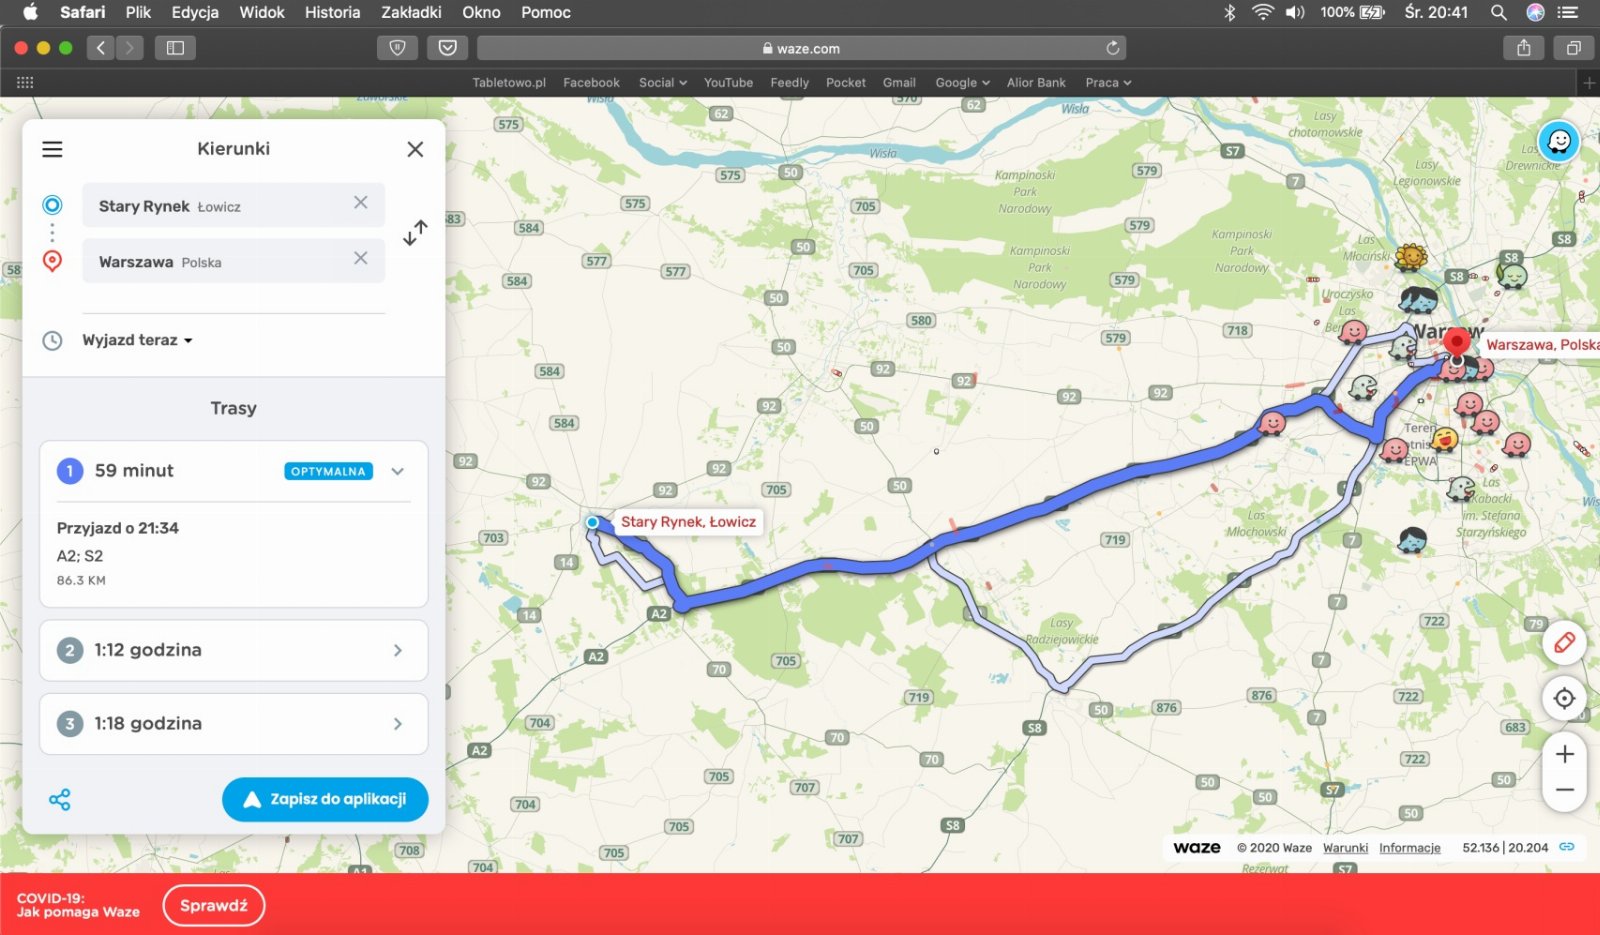1600x935 pixels.
Task: Toggle the Safari sidebar
Action: [175, 47]
